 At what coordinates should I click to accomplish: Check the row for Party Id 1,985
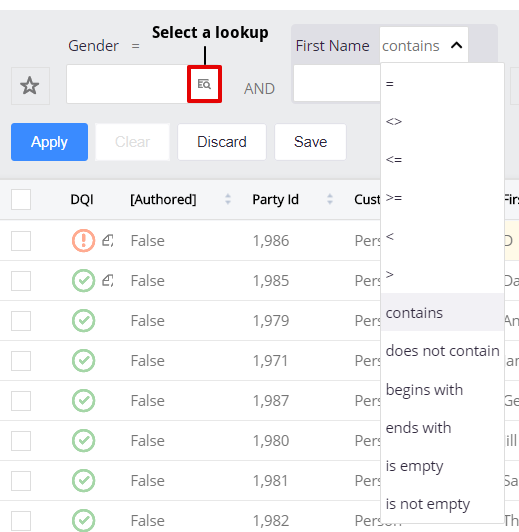coord(21,281)
